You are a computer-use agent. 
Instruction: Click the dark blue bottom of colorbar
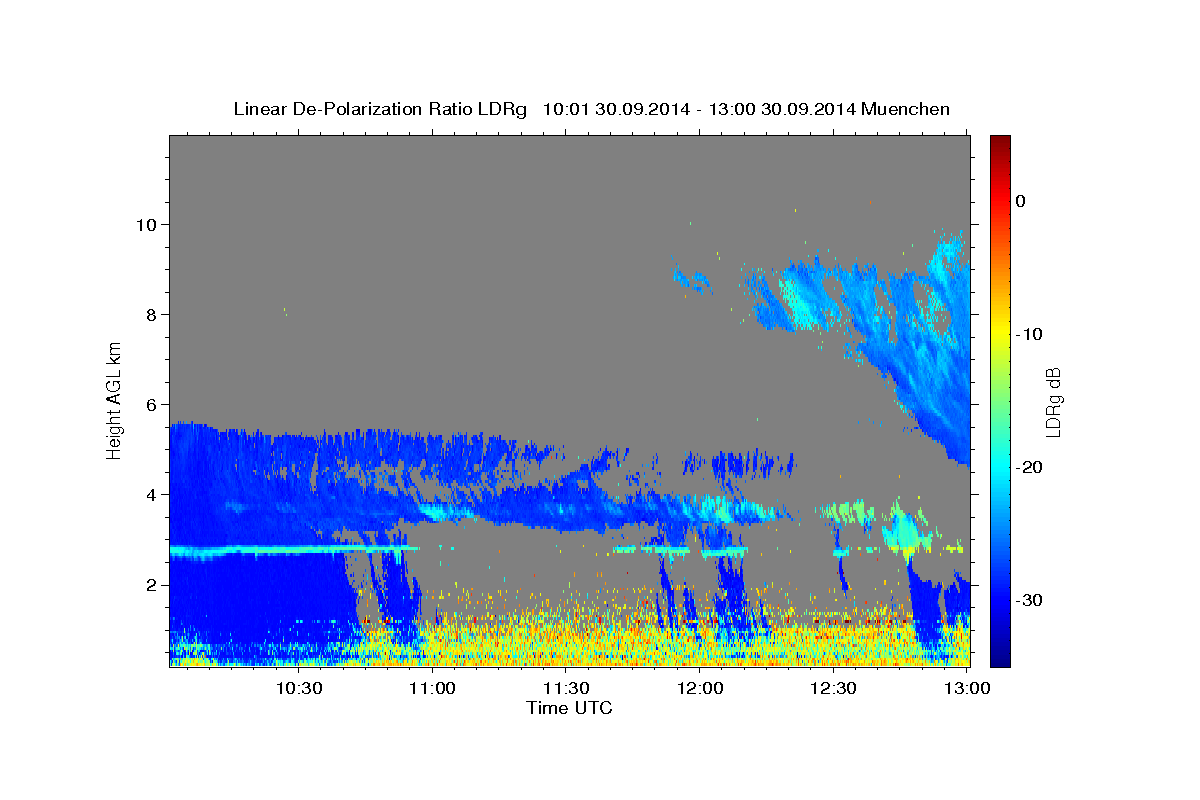pyautogui.click(x=1000, y=657)
